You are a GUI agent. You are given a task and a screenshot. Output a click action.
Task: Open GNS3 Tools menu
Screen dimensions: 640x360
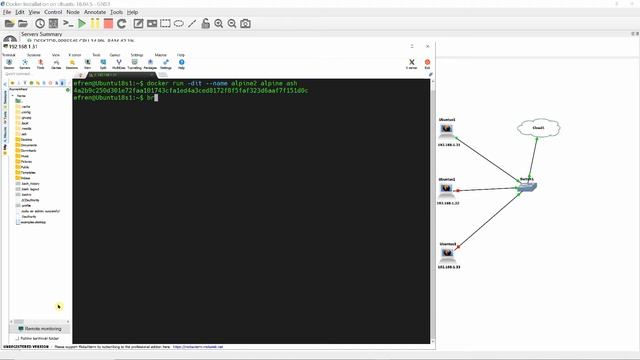pos(116,12)
